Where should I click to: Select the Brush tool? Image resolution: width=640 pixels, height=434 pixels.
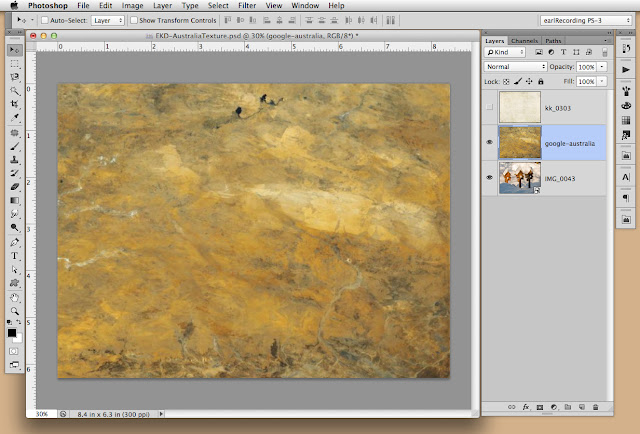coord(15,146)
